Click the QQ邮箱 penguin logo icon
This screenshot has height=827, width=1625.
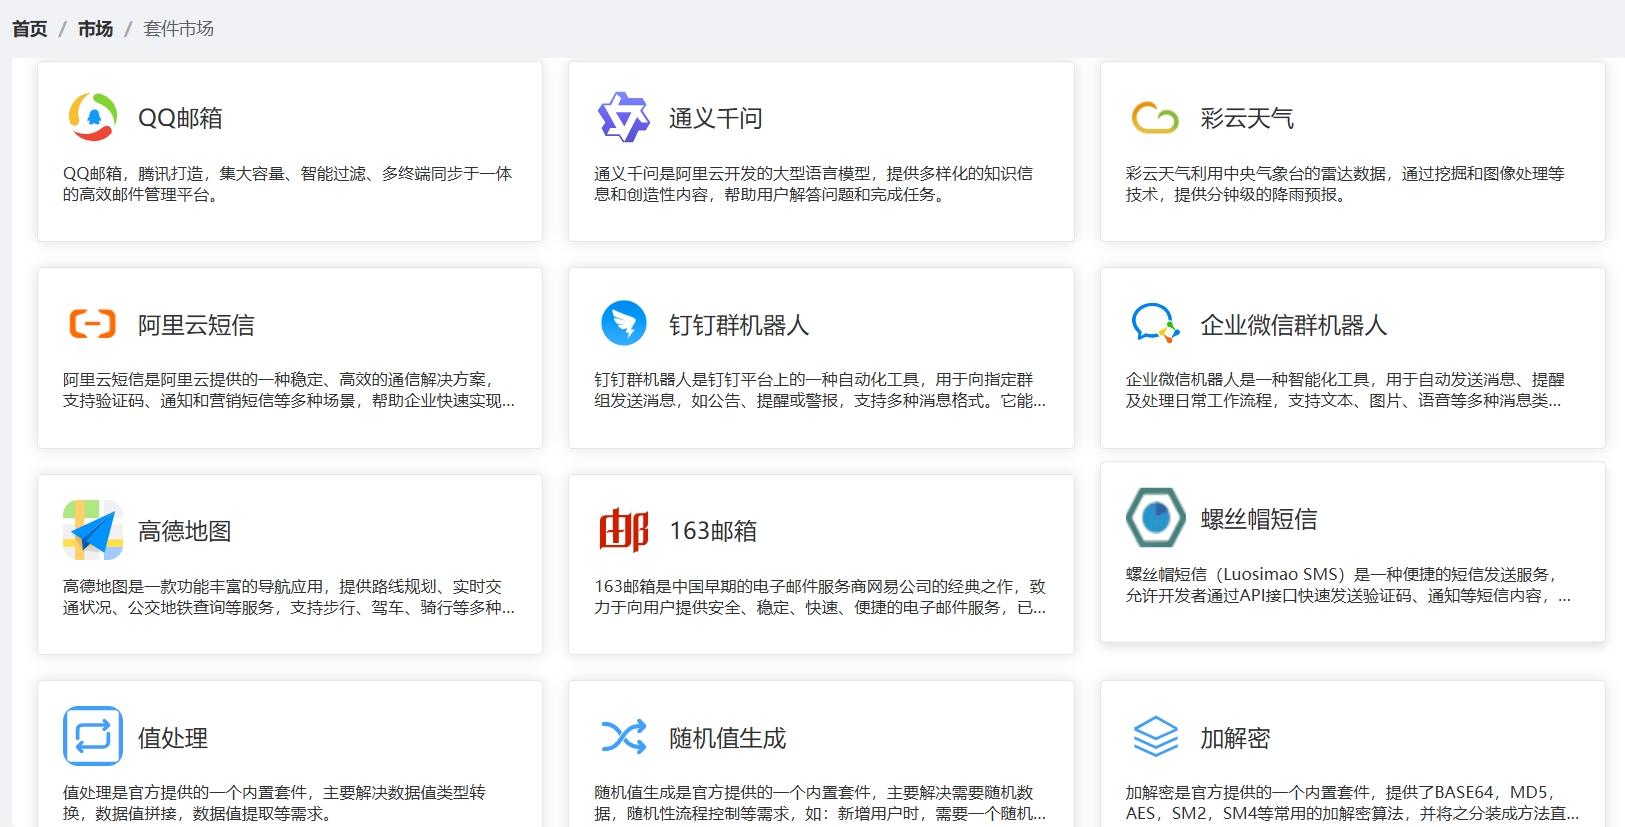[93, 117]
